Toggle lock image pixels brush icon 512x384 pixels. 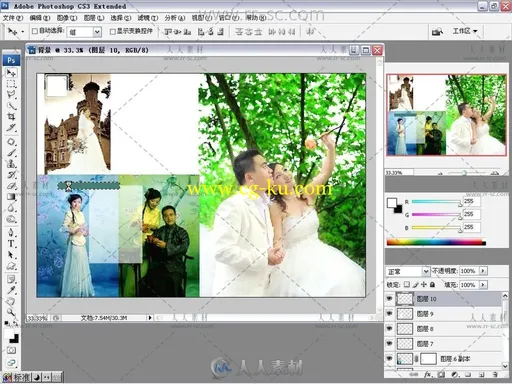click(x=415, y=285)
